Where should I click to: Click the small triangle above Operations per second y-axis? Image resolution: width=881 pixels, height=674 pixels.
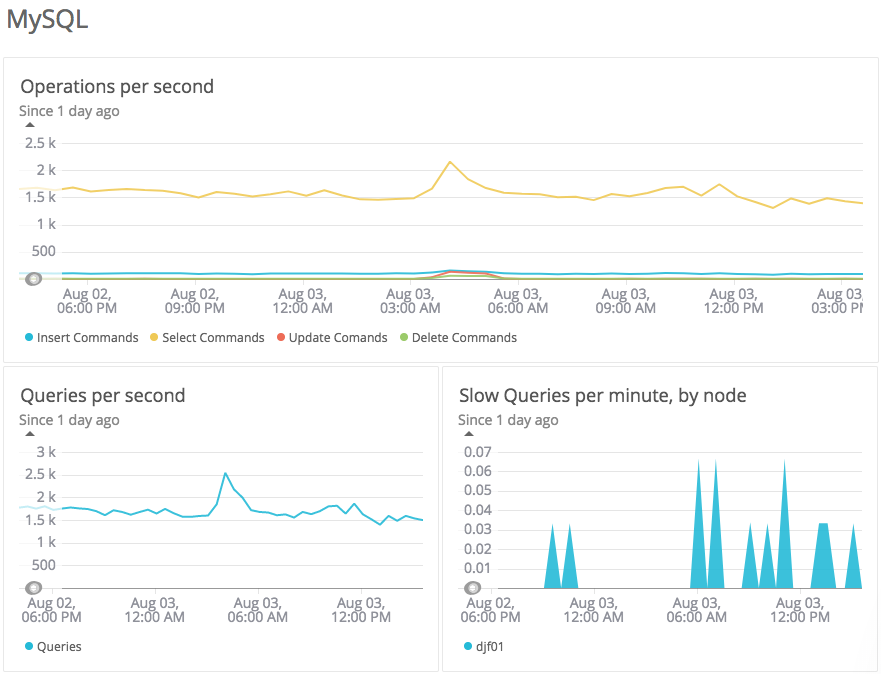click(x=30, y=125)
